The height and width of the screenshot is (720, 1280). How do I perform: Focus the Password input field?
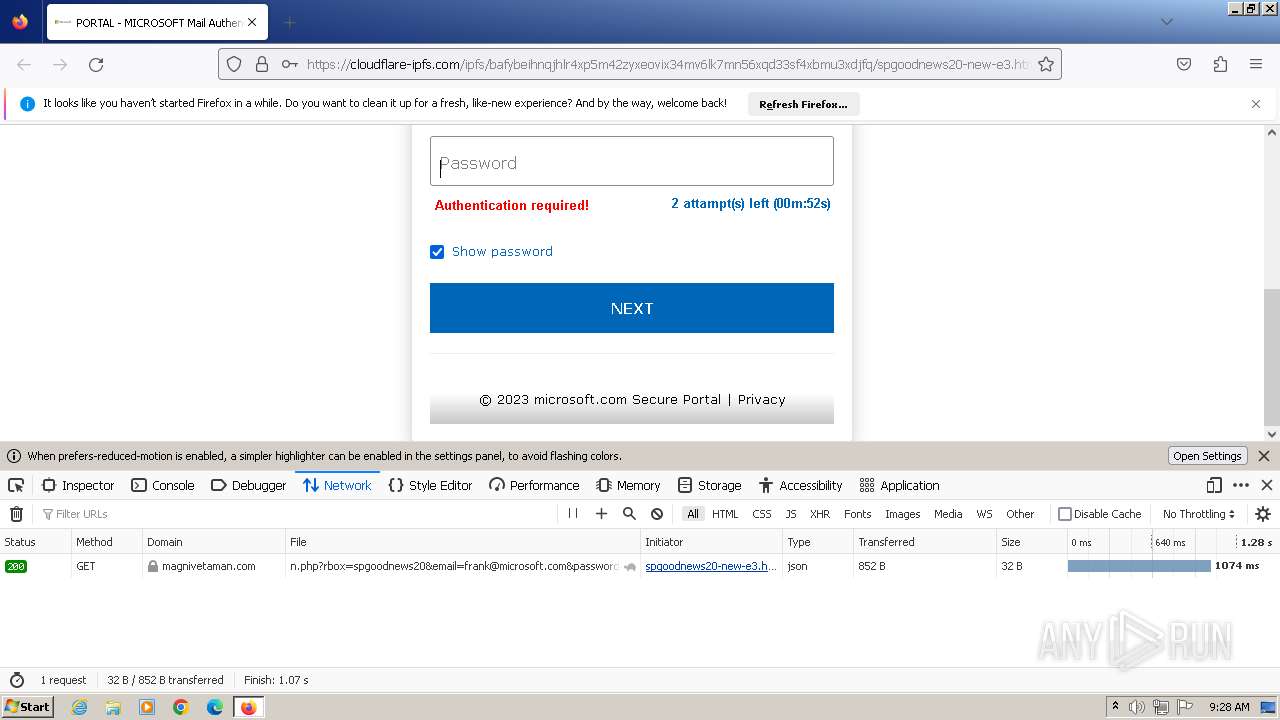631,162
